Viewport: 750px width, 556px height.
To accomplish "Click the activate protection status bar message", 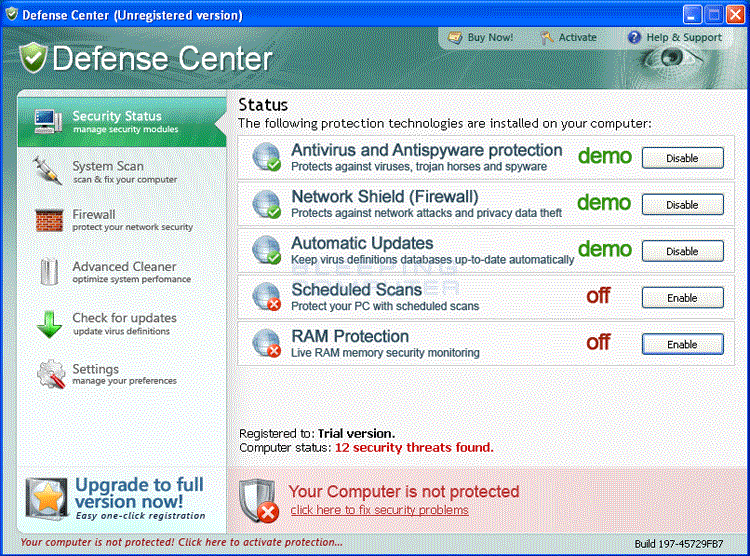I will 181,543.
